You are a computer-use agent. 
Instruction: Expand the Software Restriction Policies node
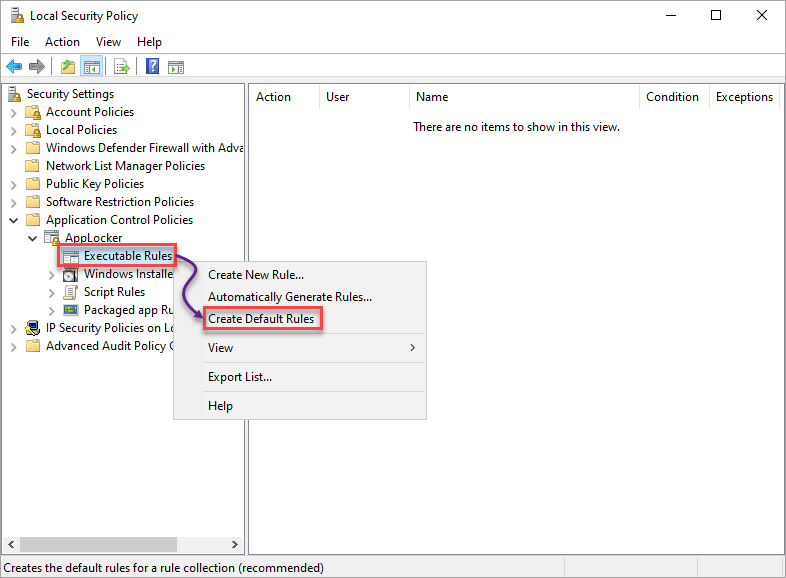(x=14, y=203)
